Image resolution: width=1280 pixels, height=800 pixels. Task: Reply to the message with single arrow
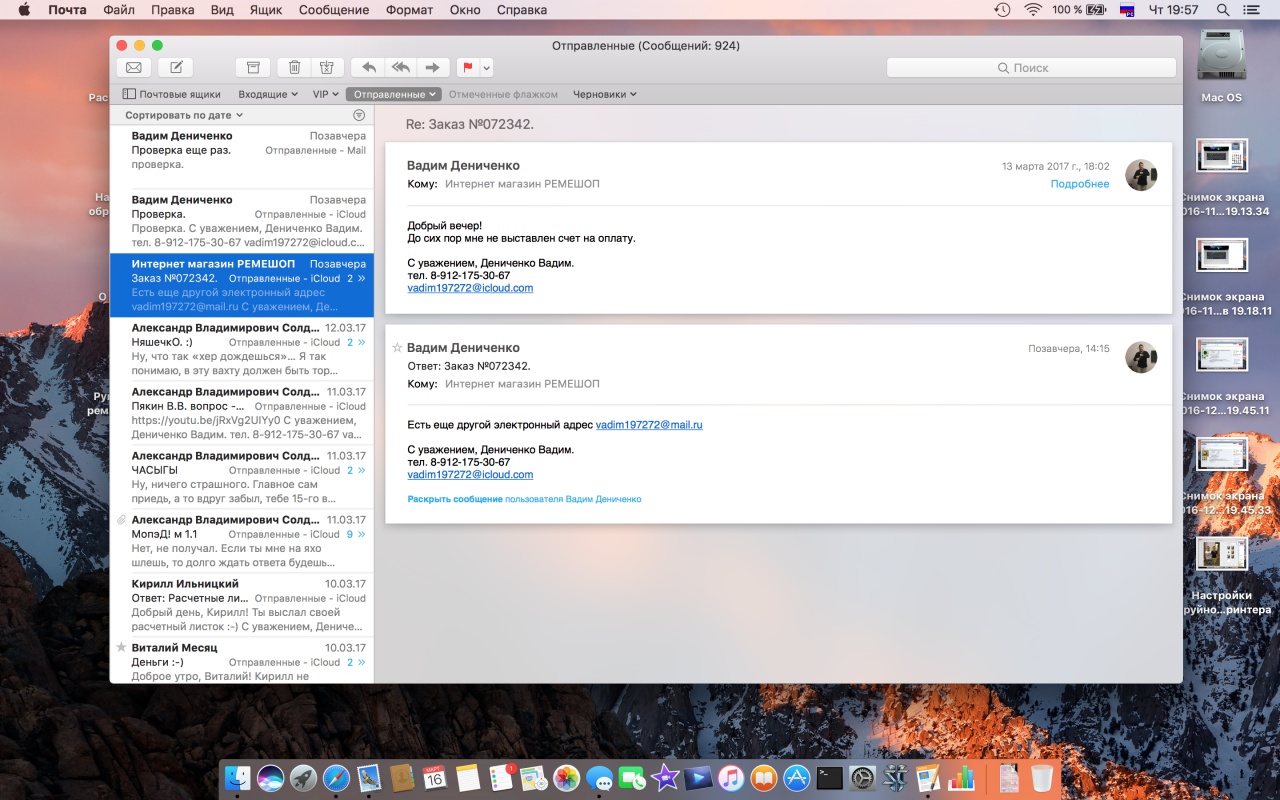point(368,68)
